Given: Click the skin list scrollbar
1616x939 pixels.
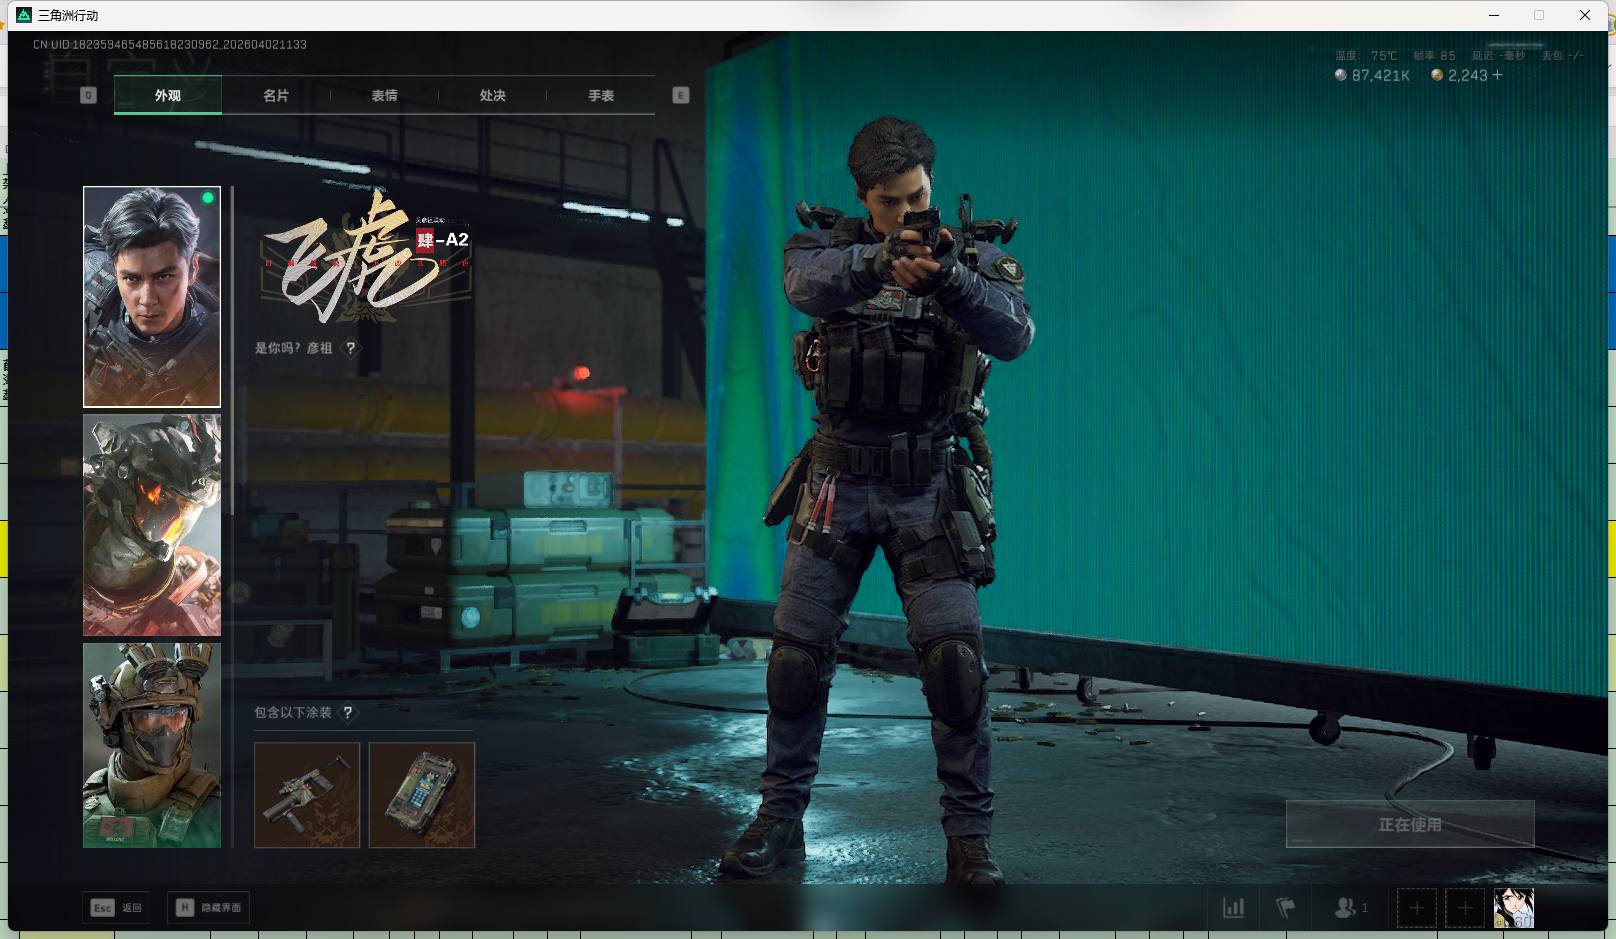Looking at the screenshot, I should point(232,350).
